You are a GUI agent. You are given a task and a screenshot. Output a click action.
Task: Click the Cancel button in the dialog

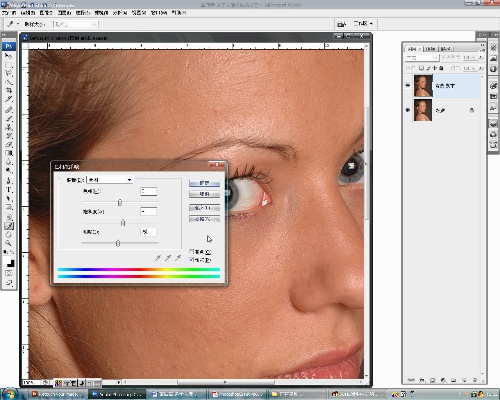pyautogui.click(x=204, y=194)
